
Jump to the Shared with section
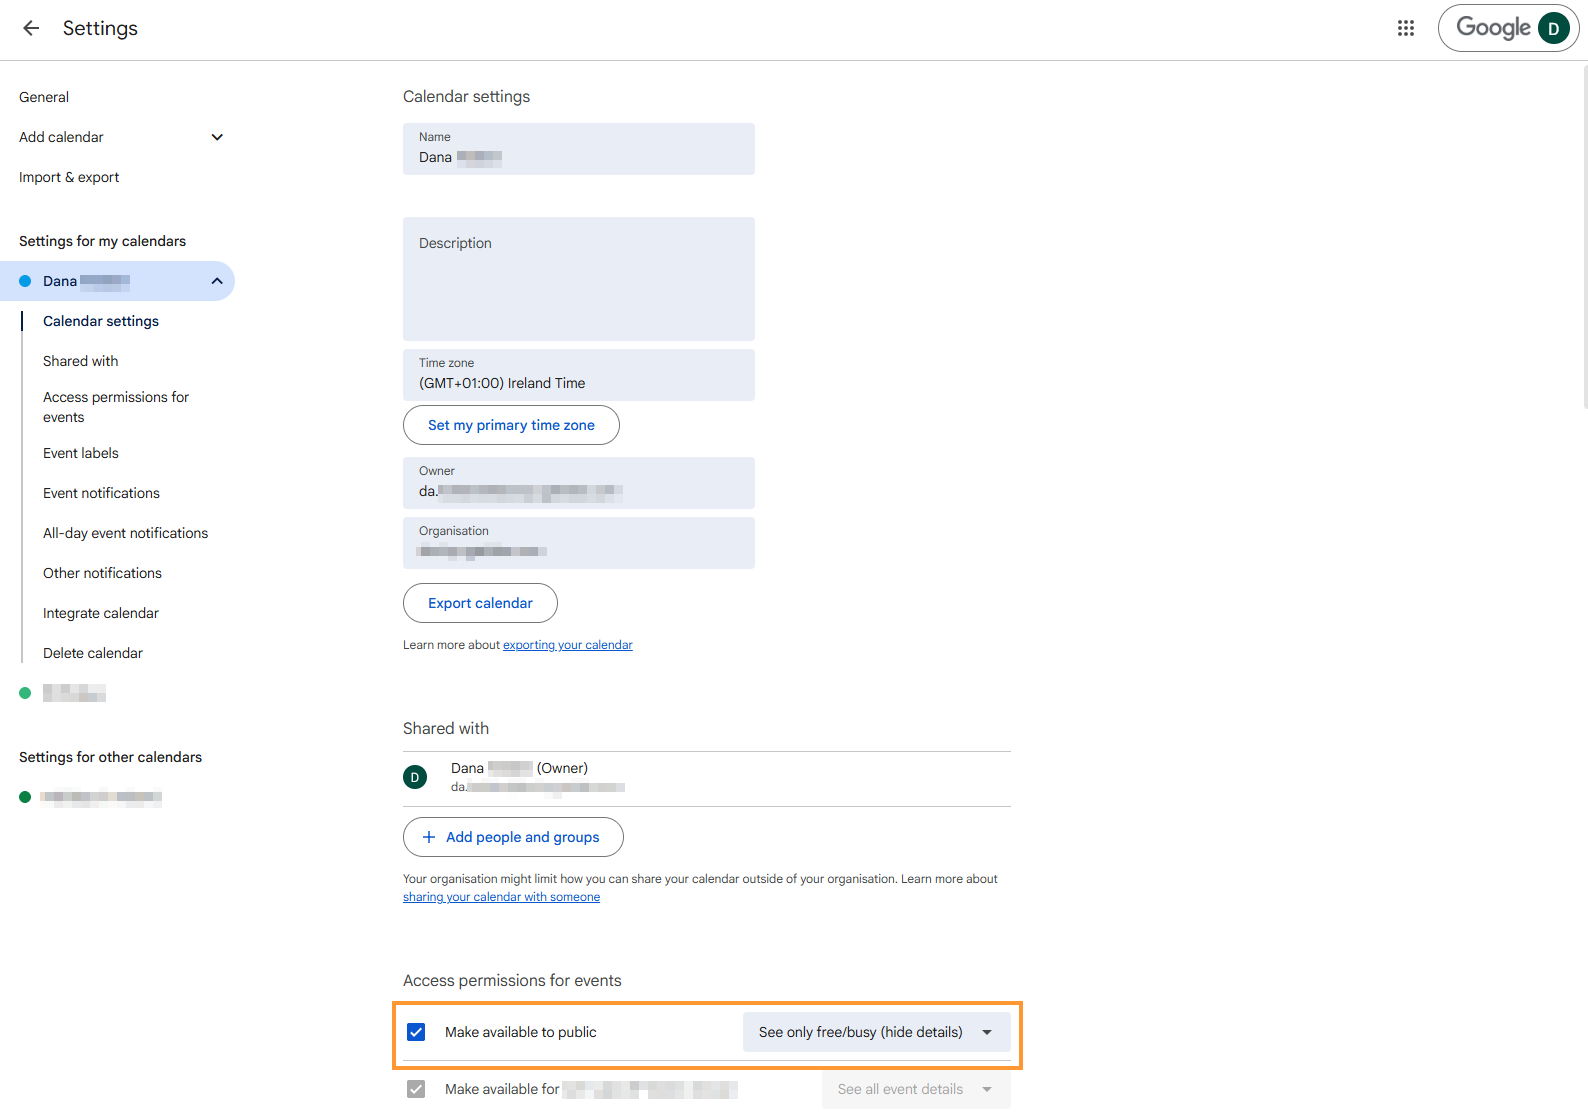point(80,361)
